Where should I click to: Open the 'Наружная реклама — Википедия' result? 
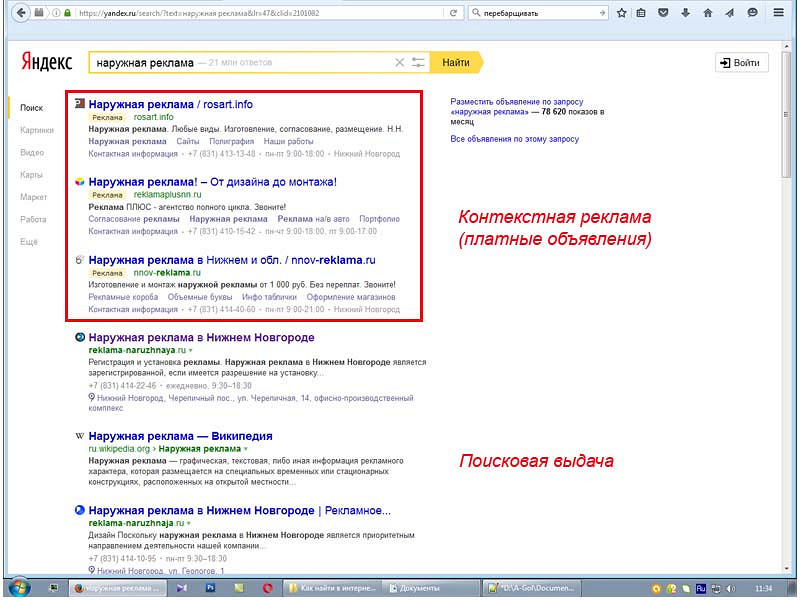point(181,436)
